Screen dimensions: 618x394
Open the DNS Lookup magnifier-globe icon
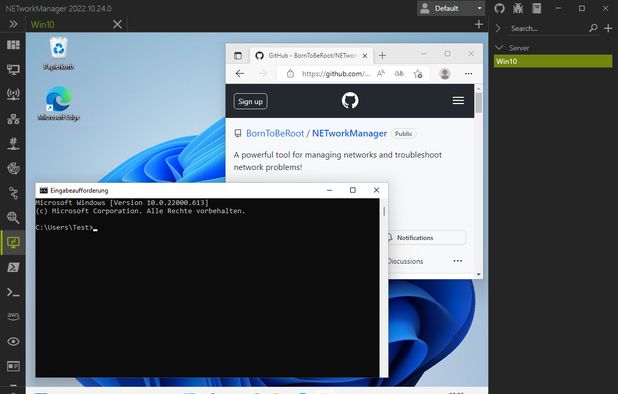13,217
